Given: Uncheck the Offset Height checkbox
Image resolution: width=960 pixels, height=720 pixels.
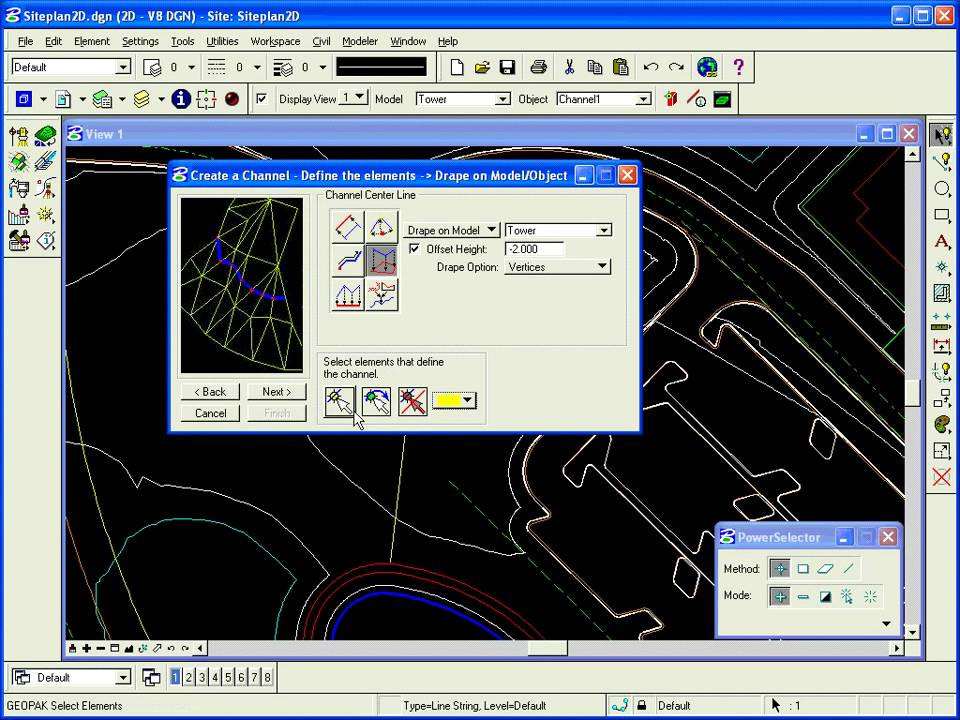Looking at the screenshot, I should click(414, 249).
